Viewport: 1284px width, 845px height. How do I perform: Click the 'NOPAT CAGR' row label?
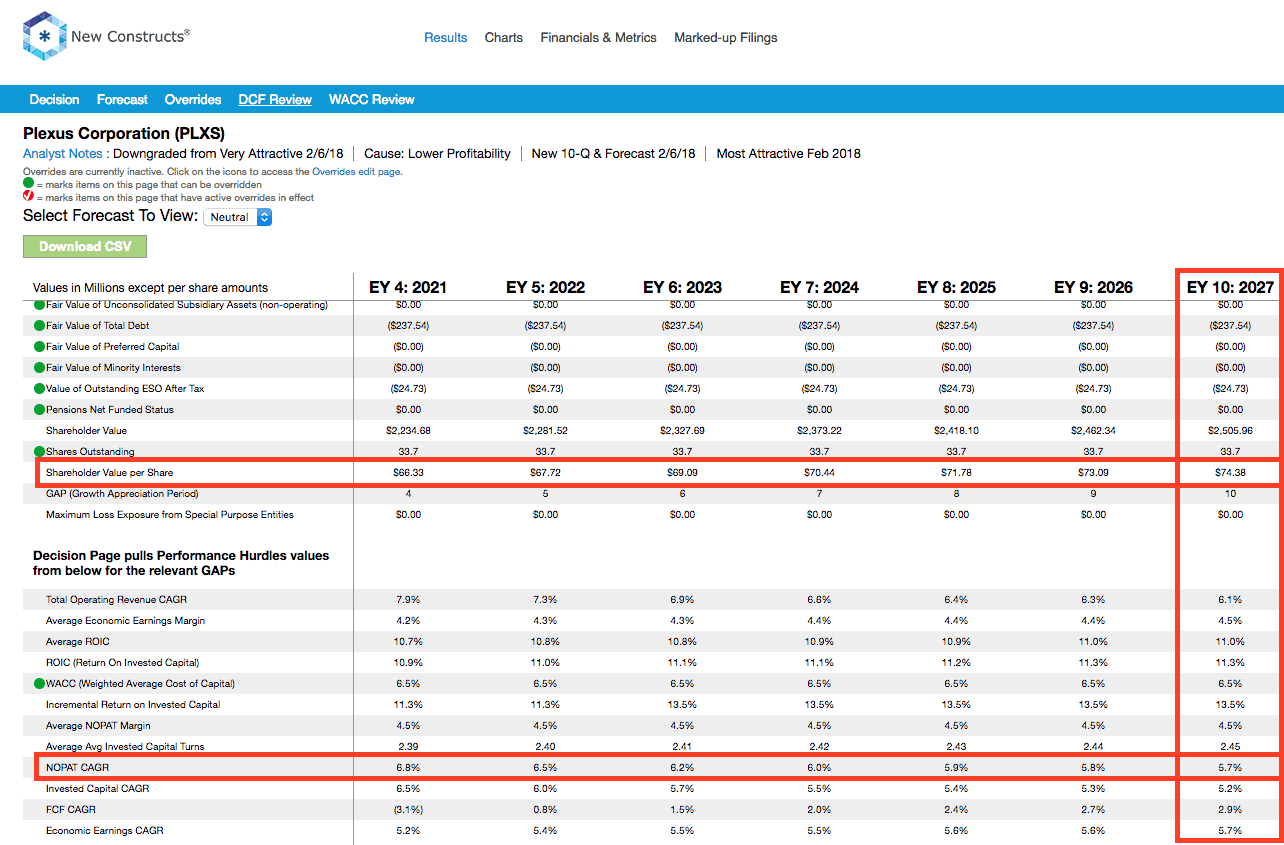point(77,767)
